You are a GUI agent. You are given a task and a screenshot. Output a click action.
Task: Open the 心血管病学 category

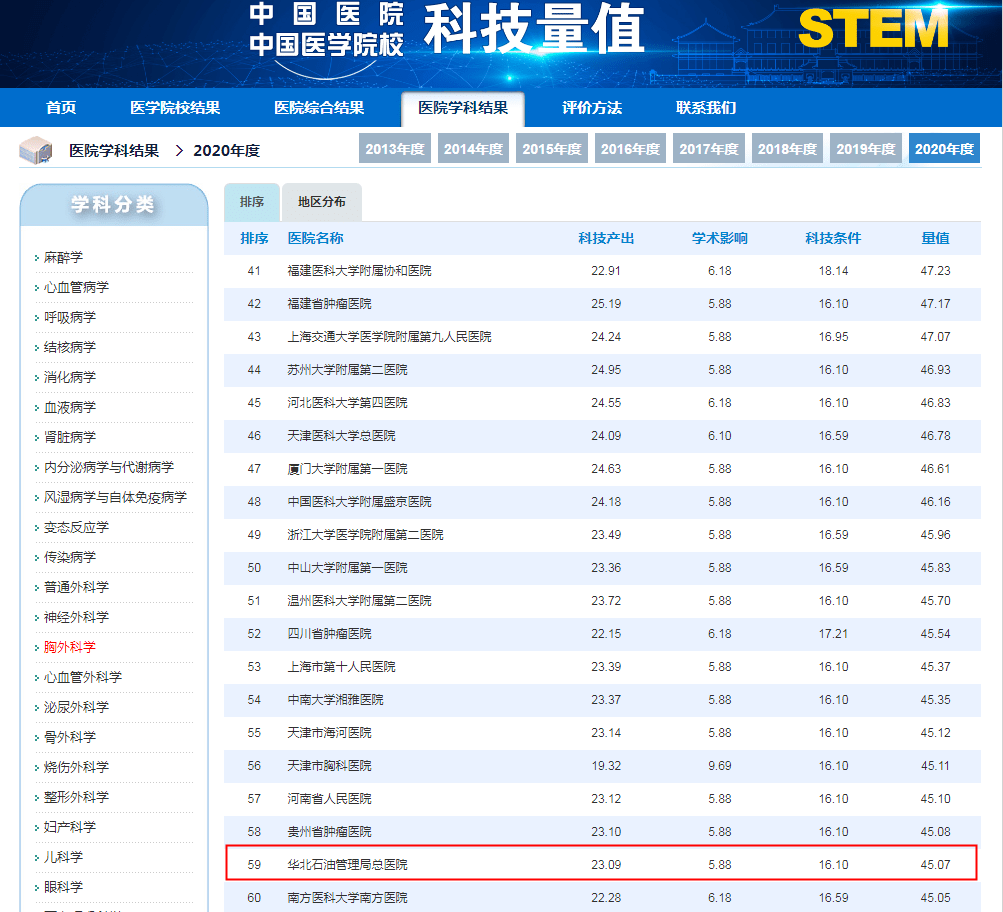pyautogui.click(x=76, y=288)
